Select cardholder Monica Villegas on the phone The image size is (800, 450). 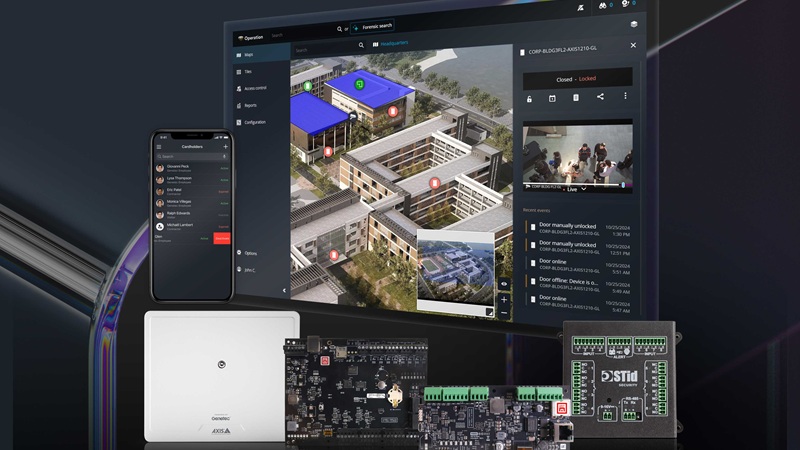point(192,203)
